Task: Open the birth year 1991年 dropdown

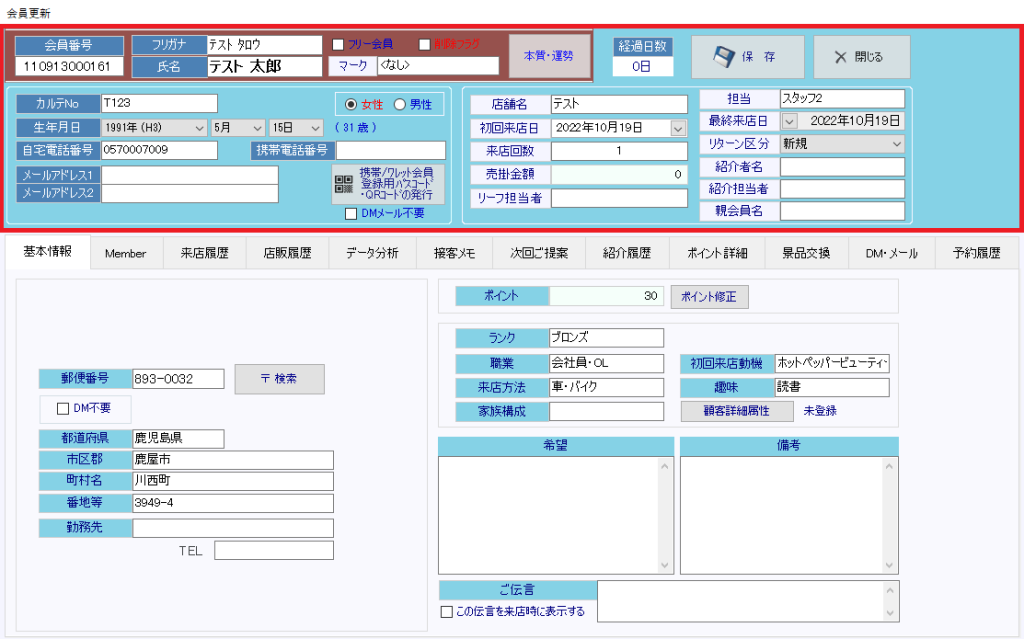Action: pyautogui.click(x=199, y=128)
